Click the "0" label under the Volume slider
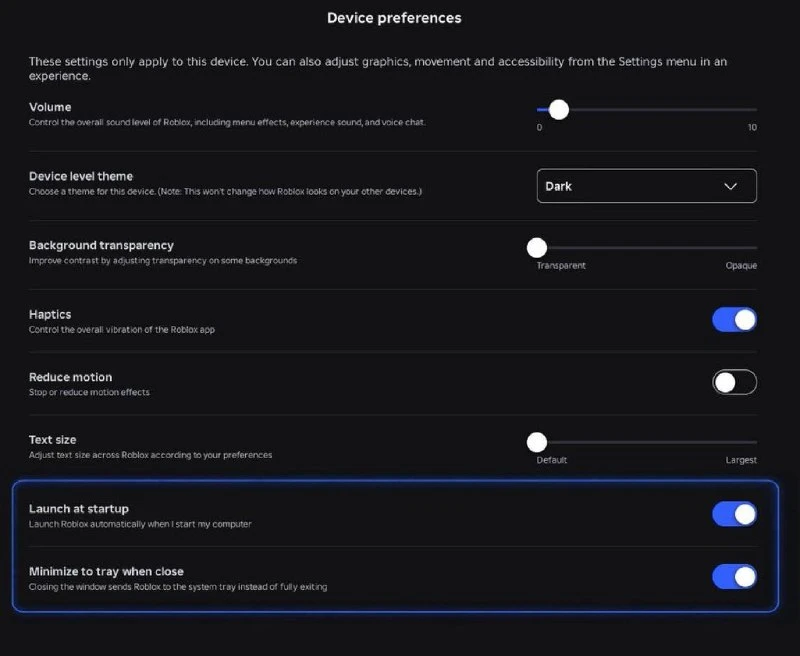Image resolution: width=800 pixels, height=656 pixels. click(x=539, y=128)
